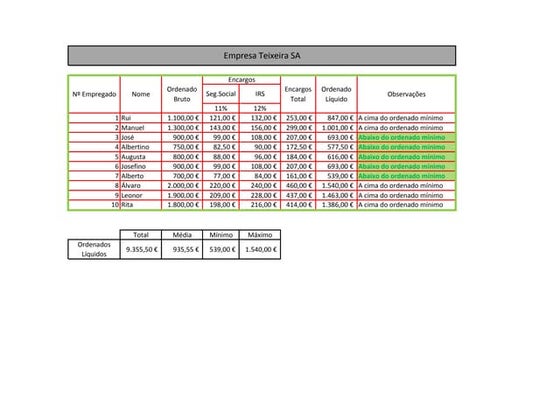Click Leonor's Encargos Total '437,00 €'

(298, 195)
